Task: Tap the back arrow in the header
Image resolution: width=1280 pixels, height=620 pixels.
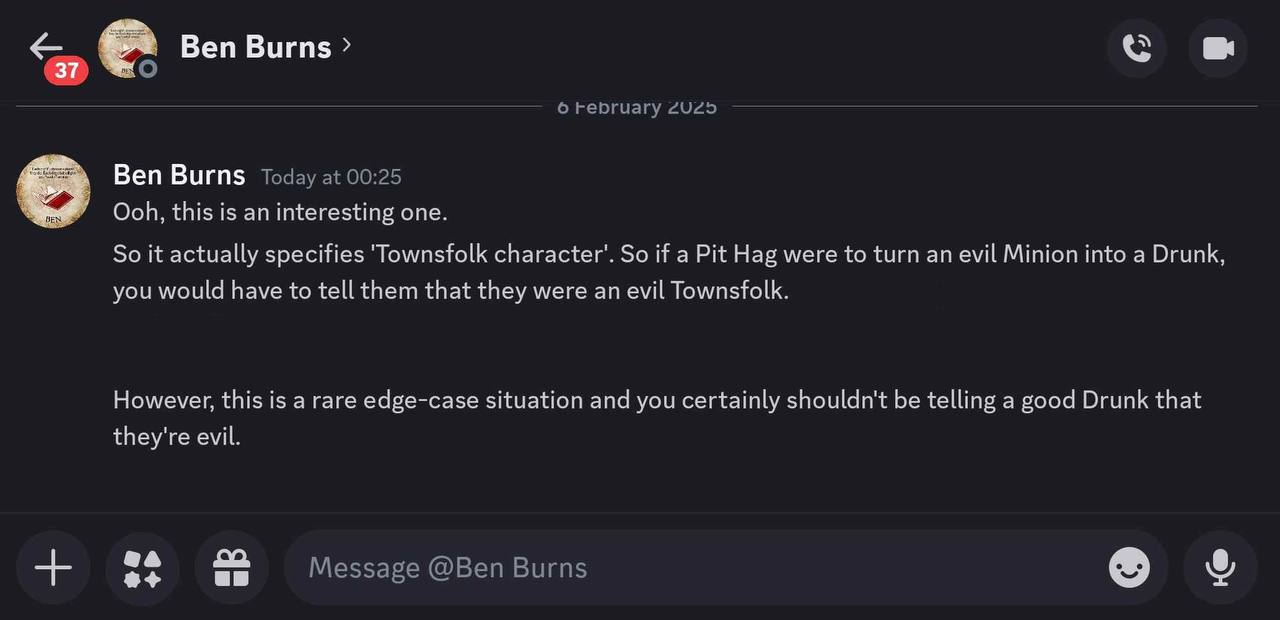Action: point(46,46)
